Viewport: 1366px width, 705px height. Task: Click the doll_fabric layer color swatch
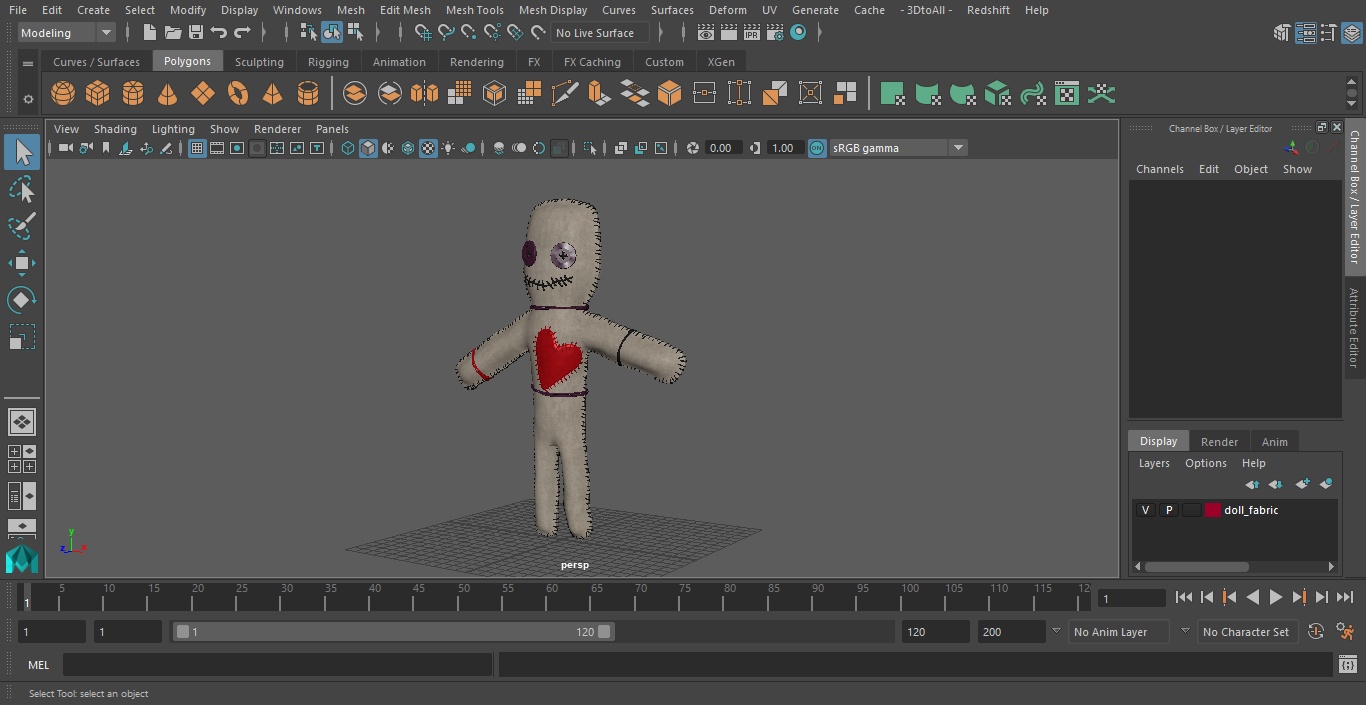1213,510
